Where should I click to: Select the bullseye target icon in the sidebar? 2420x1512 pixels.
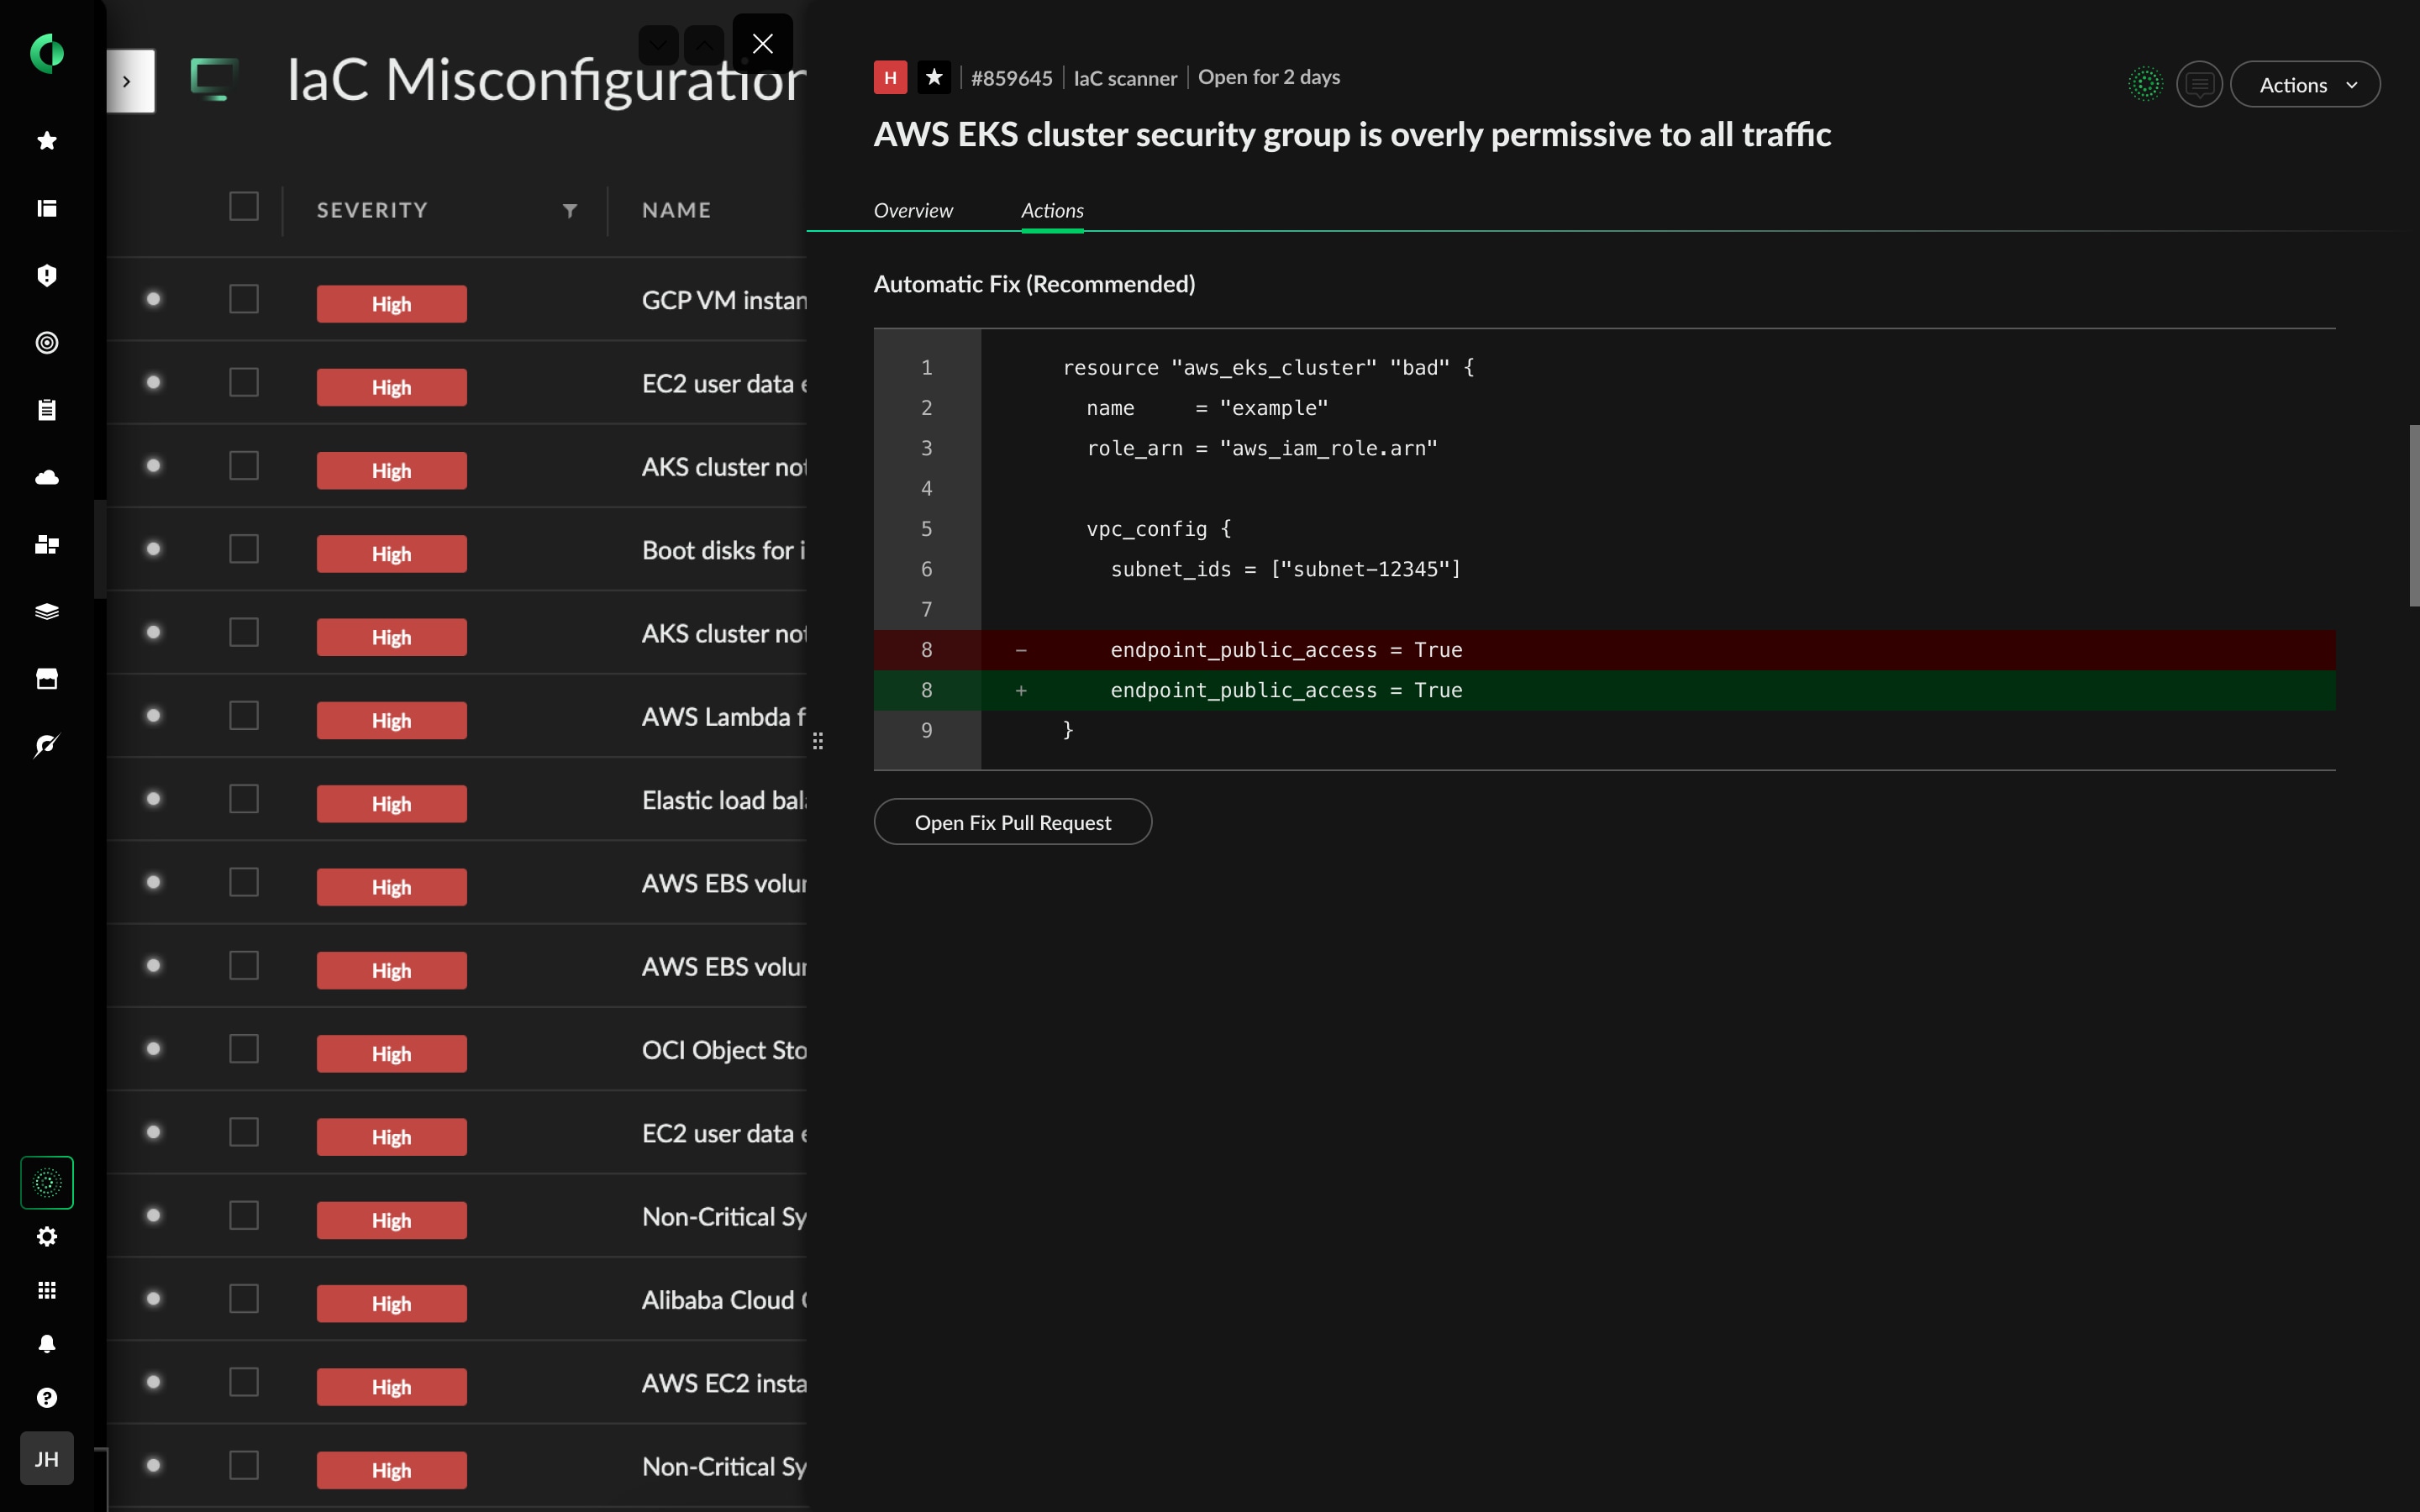pyautogui.click(x=46, y=343)
